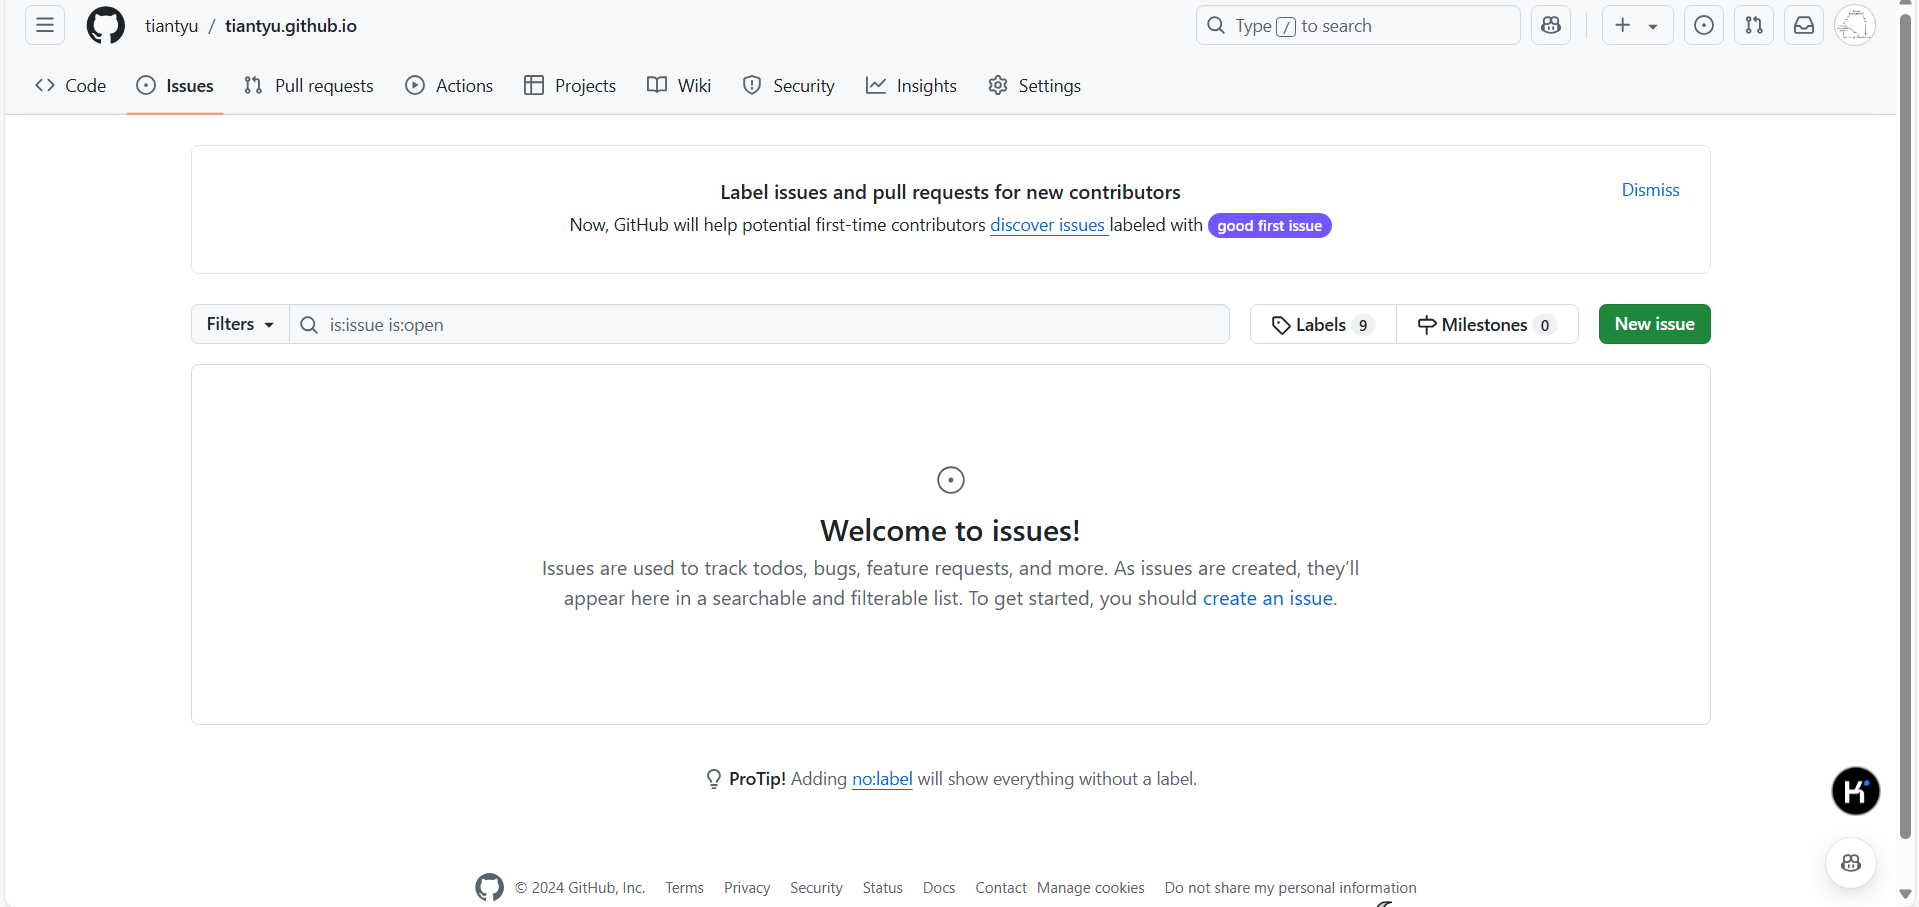Viewport: 1919px width, 907px height.
Task: Open pull requests icon in top bar
Action: (1754, 25)
